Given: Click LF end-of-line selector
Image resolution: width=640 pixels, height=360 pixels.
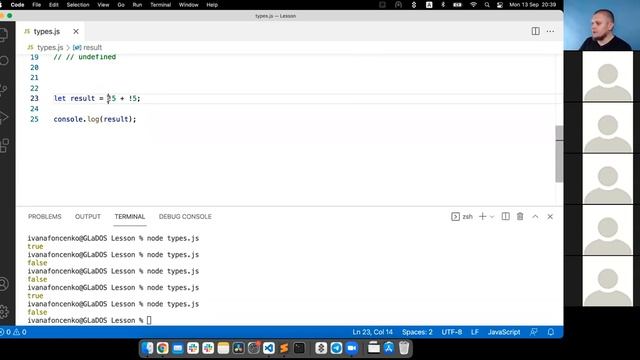Looking at the screenshot, I should [475, 332].
